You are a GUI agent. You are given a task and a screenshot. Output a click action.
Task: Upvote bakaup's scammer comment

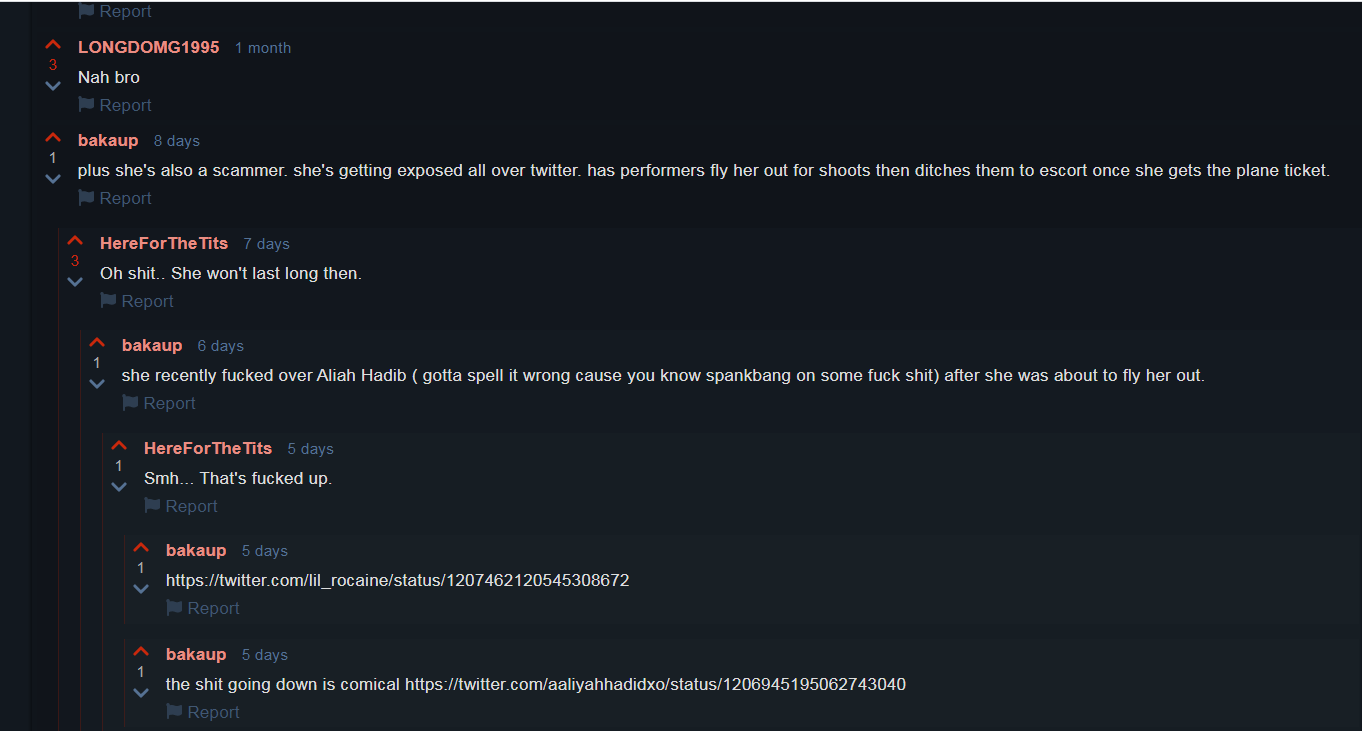53,138
